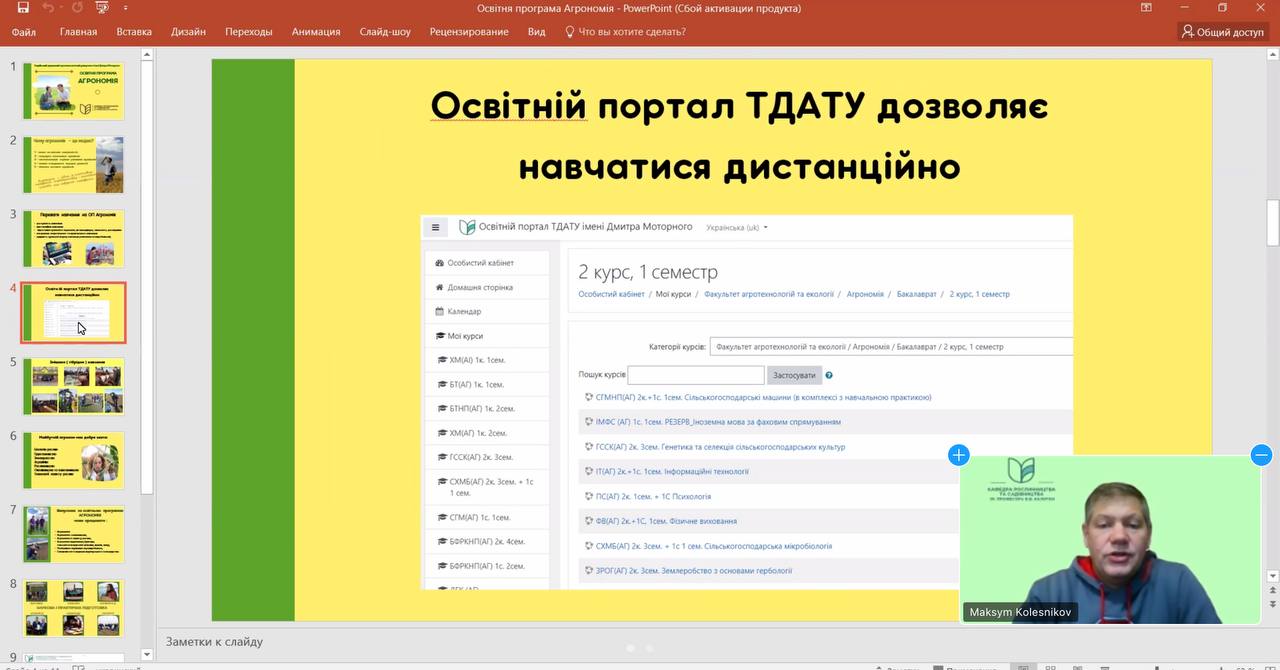Click the Застосувати button
The height and width of the screenshot is (670, 1280).
point(794,375)
